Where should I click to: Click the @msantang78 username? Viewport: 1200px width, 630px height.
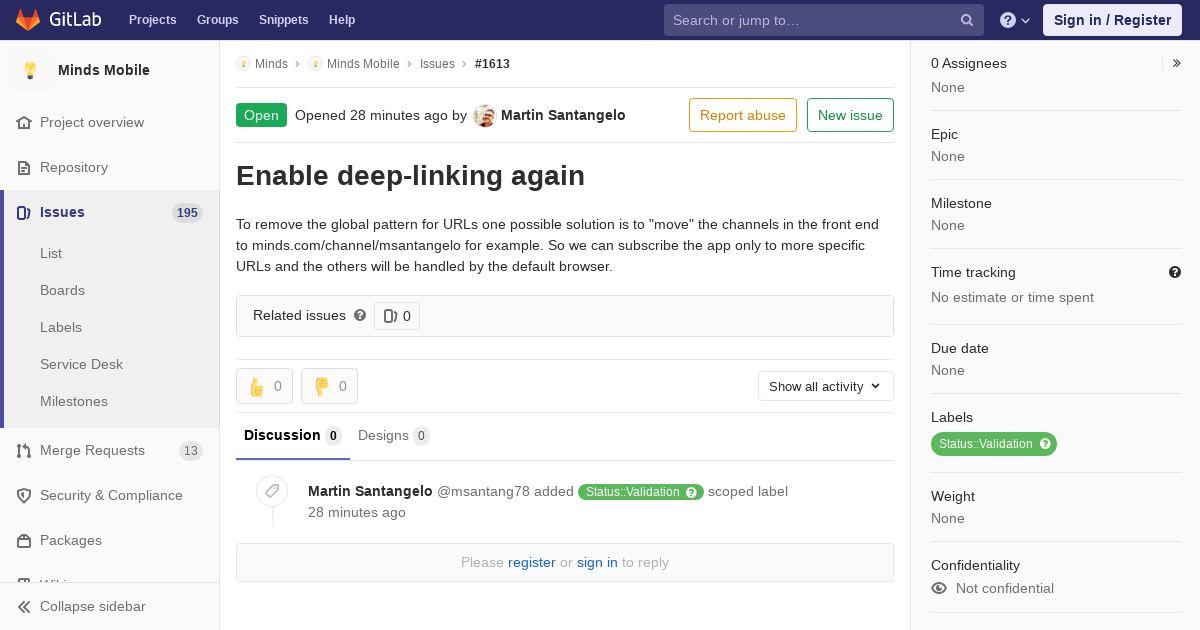[x=483, y=491]
